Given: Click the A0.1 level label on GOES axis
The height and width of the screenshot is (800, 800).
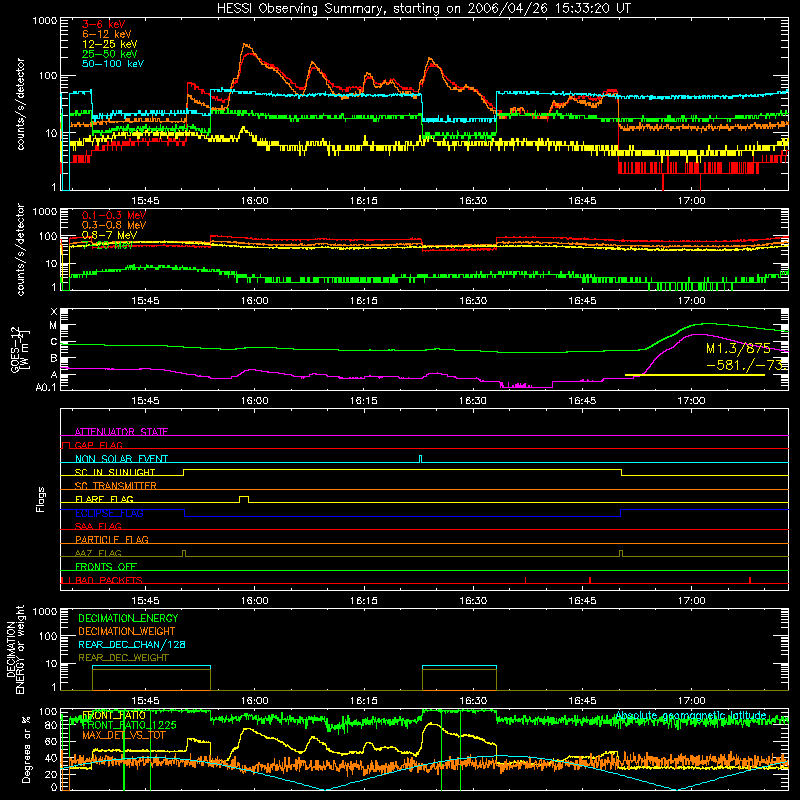Looking at the screenshot, I should point(46,387).
